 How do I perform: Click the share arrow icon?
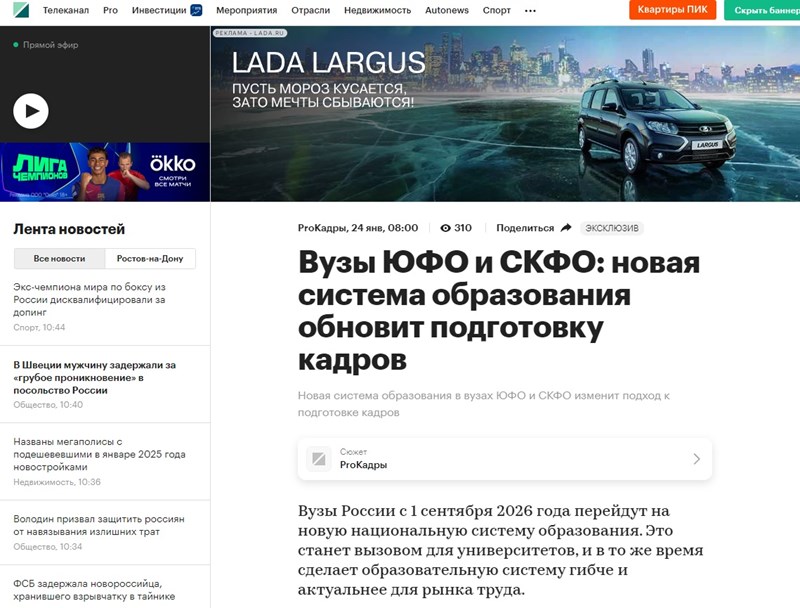[566, 227]
